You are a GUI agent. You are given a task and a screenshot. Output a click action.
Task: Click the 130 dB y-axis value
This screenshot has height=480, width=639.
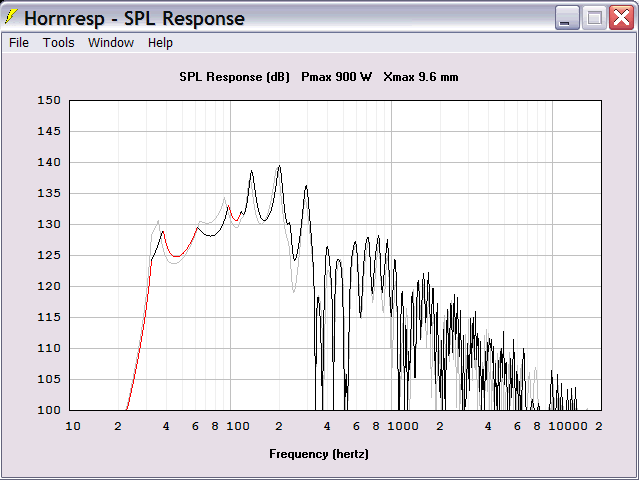[x=49, y=224]
